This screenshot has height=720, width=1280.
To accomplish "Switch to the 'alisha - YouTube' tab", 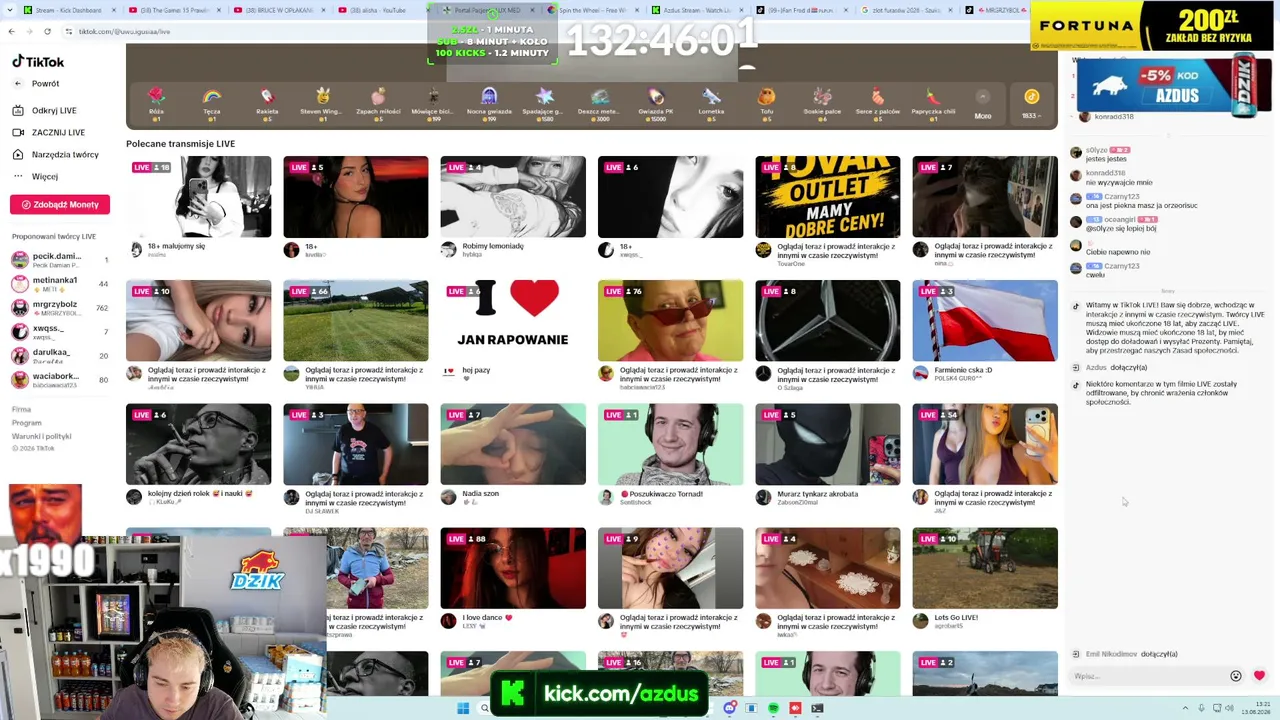I will [378, 10].
